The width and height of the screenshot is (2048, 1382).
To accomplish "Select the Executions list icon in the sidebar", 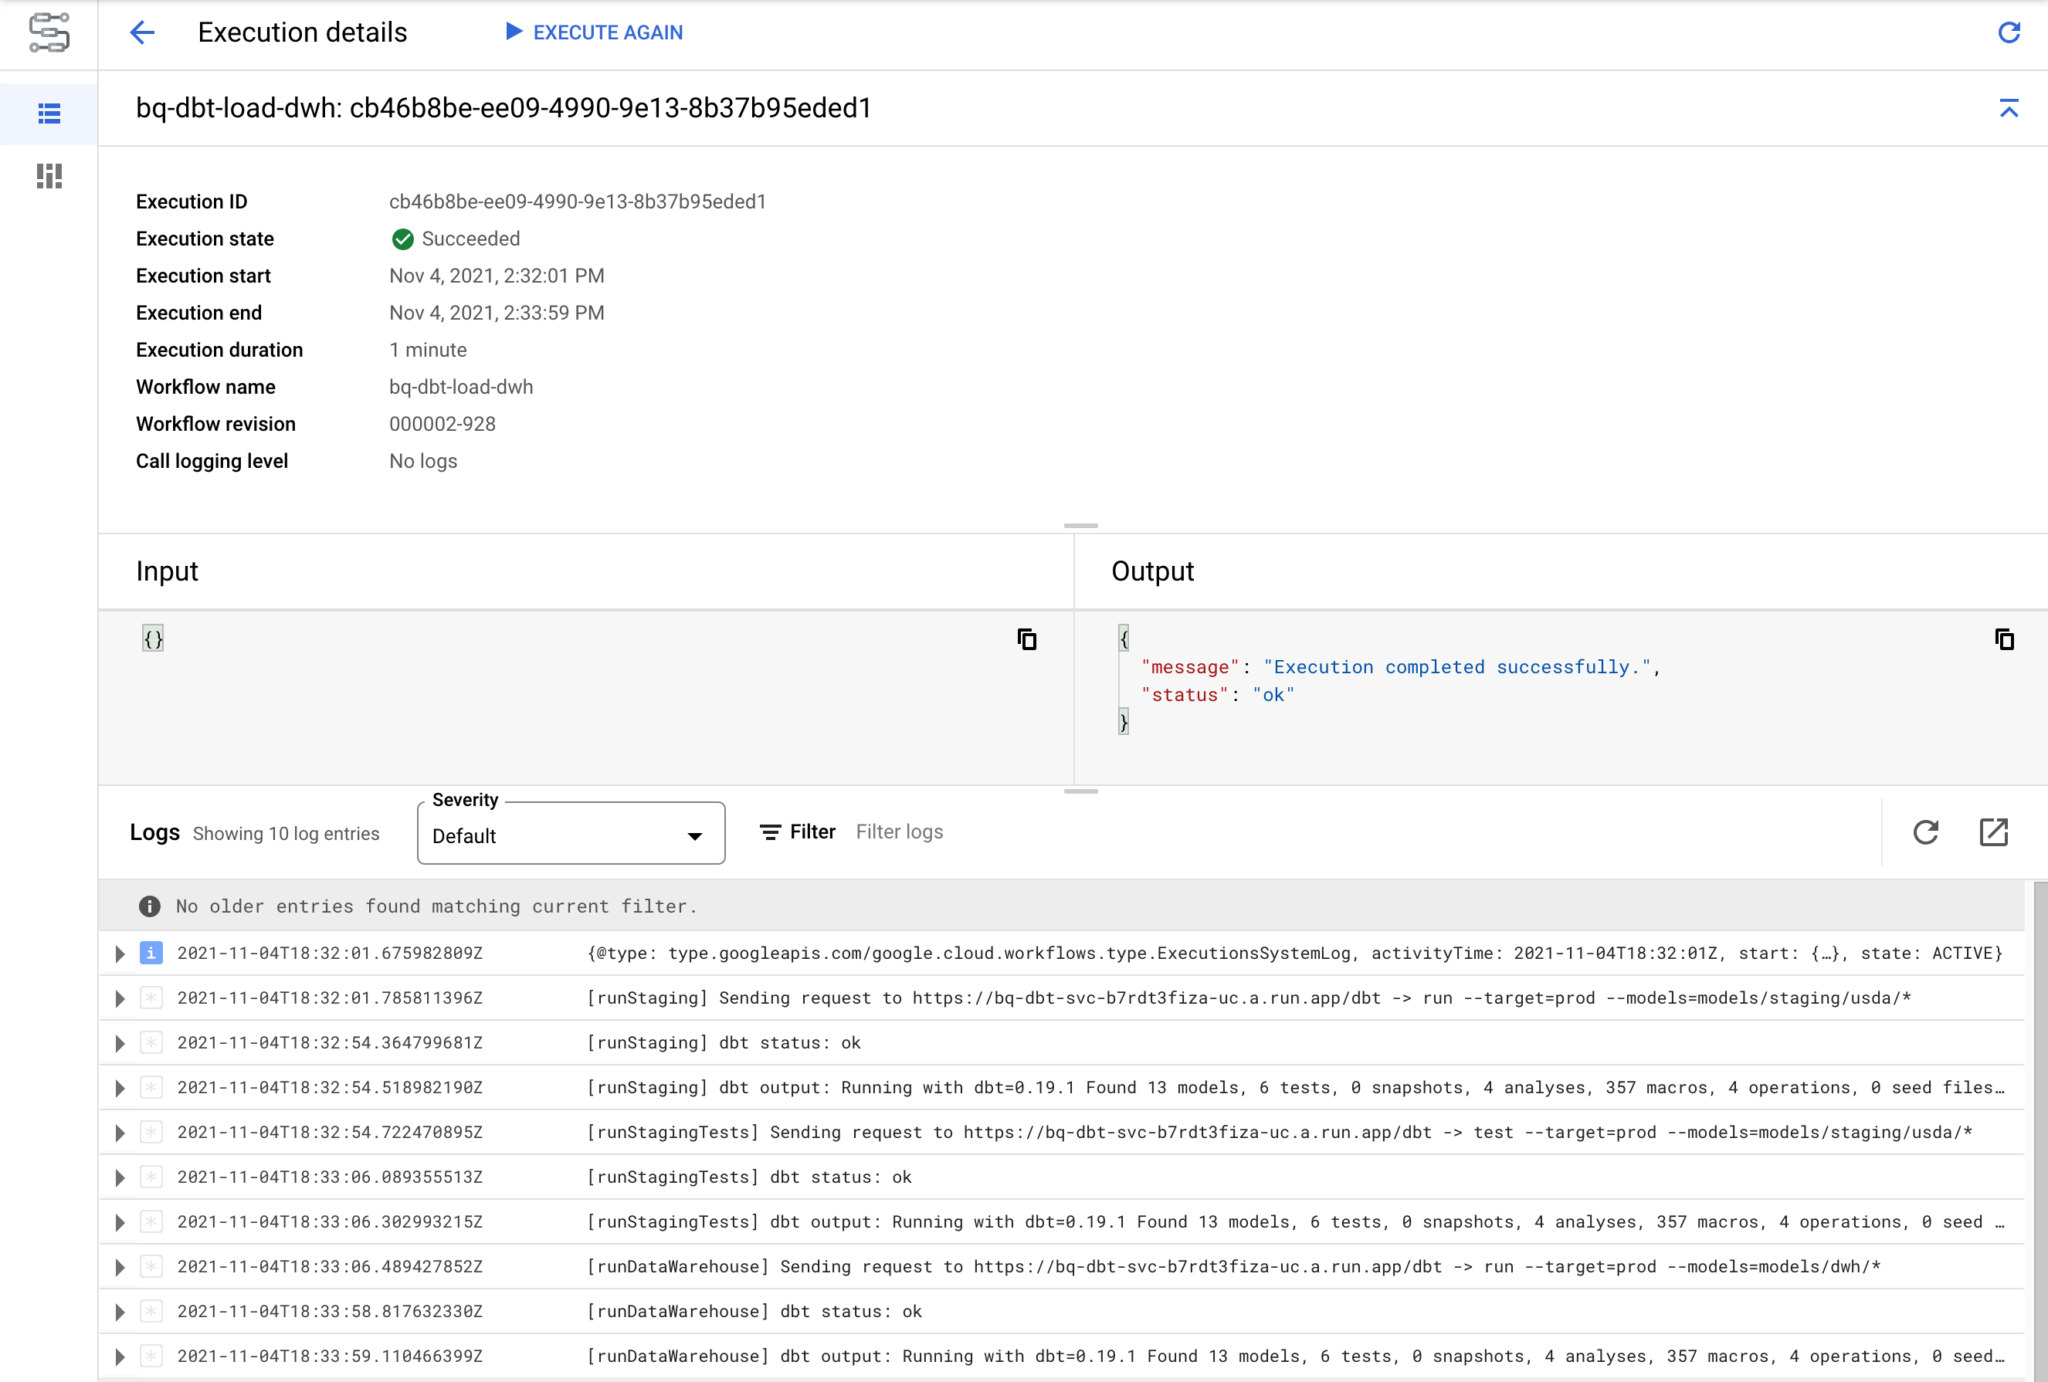I will click(47, 114).
